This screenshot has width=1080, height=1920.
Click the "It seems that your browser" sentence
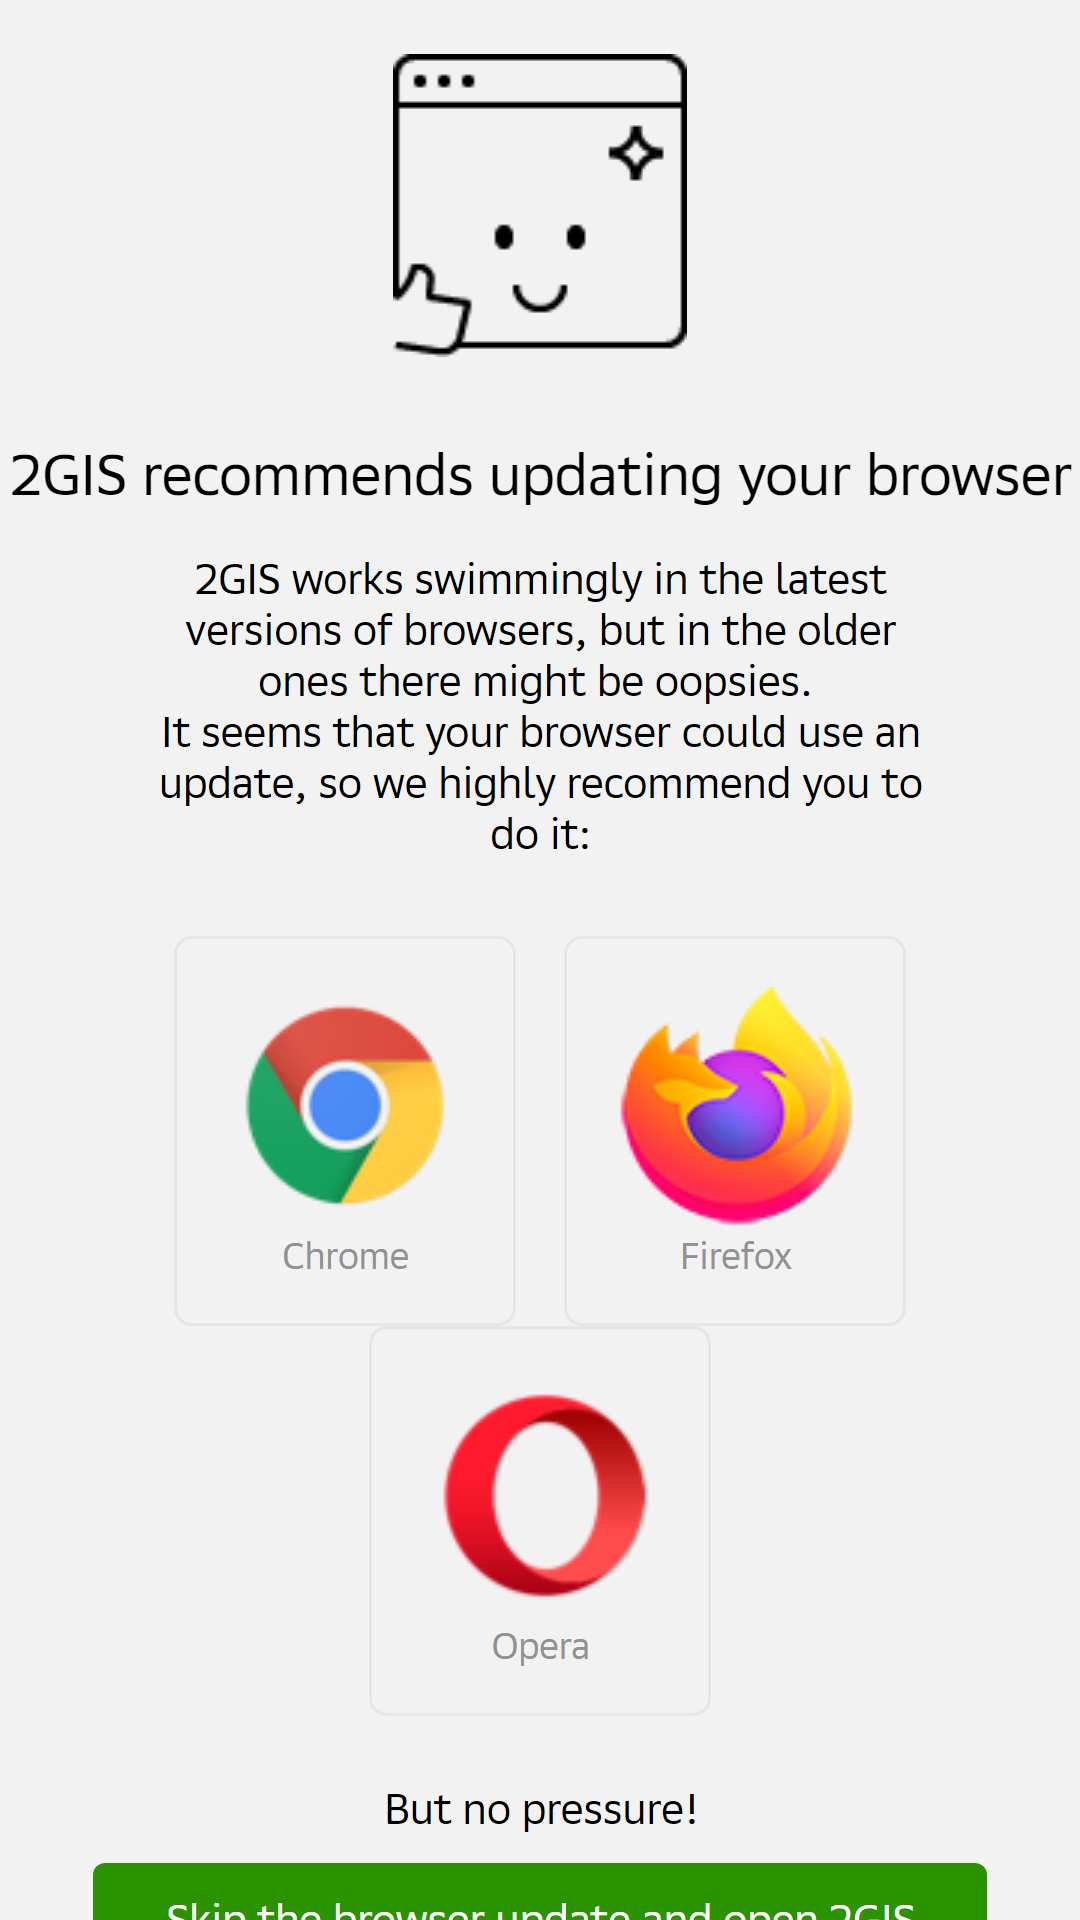[x=540, y=783]
